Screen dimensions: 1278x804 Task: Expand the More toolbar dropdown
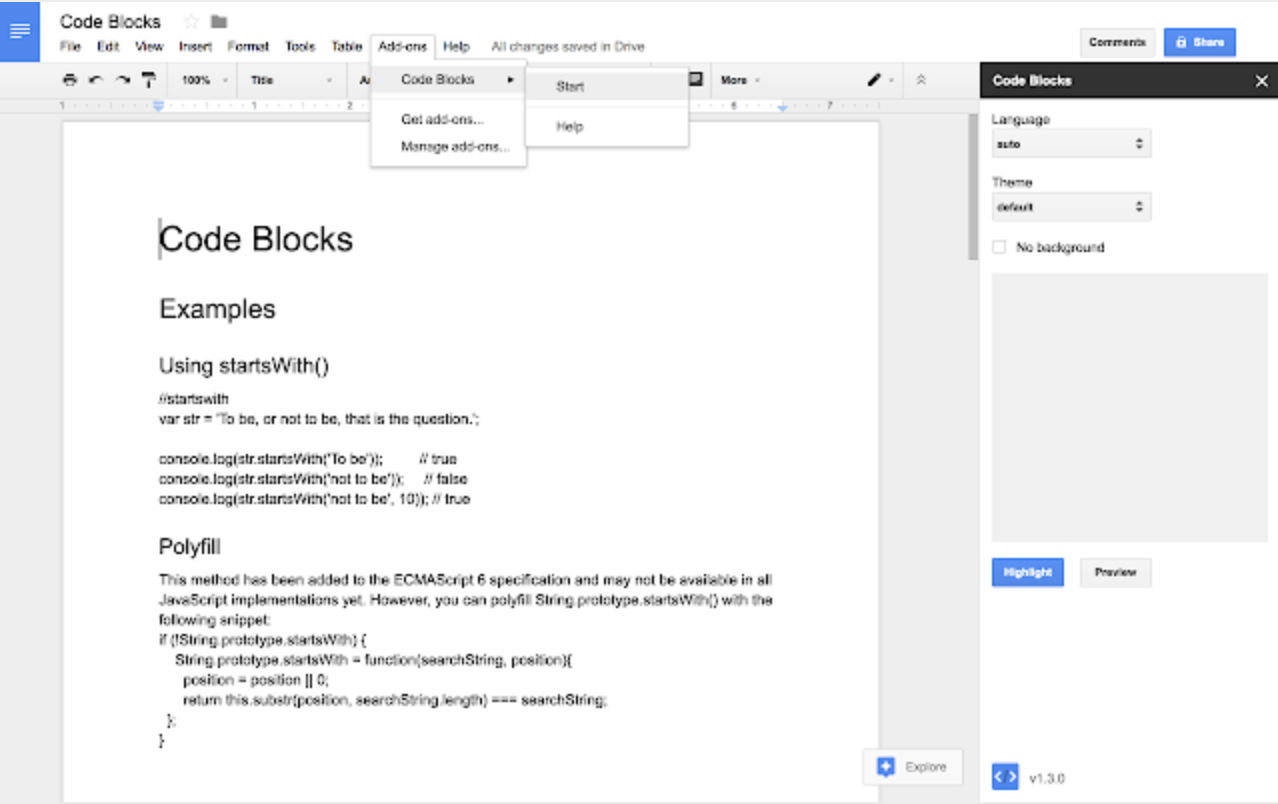[740, 80]
